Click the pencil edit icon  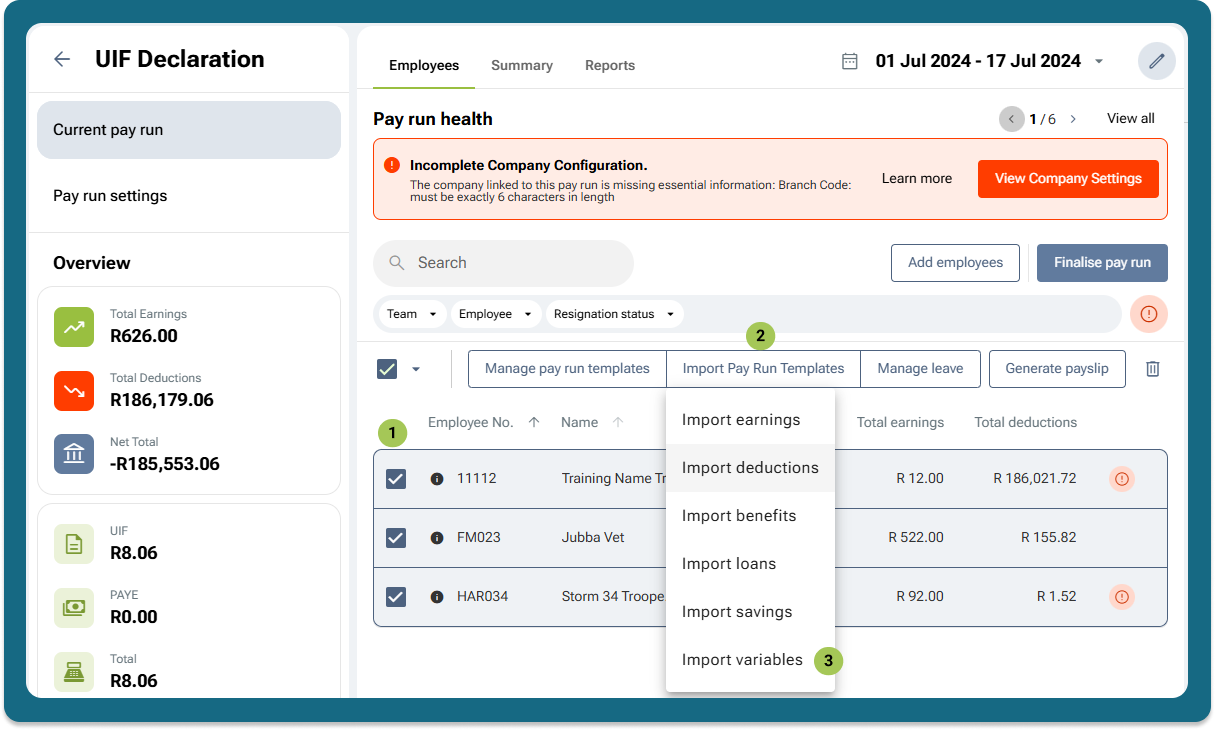coord(1156,61)
